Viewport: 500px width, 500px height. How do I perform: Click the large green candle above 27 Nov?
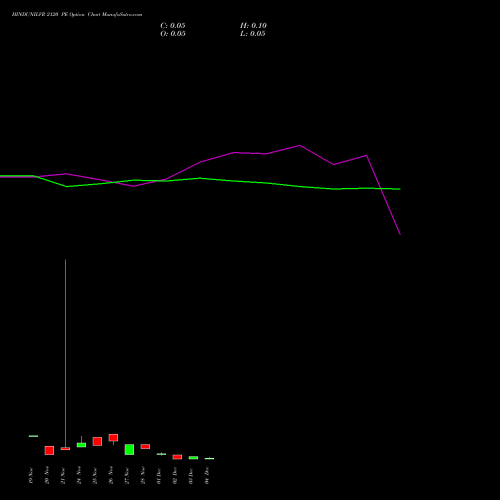[129, 449]
